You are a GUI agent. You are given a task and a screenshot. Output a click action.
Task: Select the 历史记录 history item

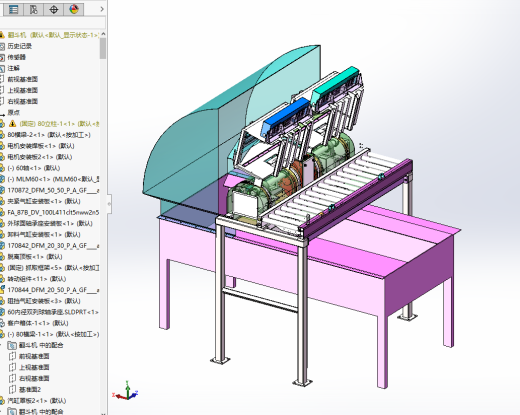[20, 46]
